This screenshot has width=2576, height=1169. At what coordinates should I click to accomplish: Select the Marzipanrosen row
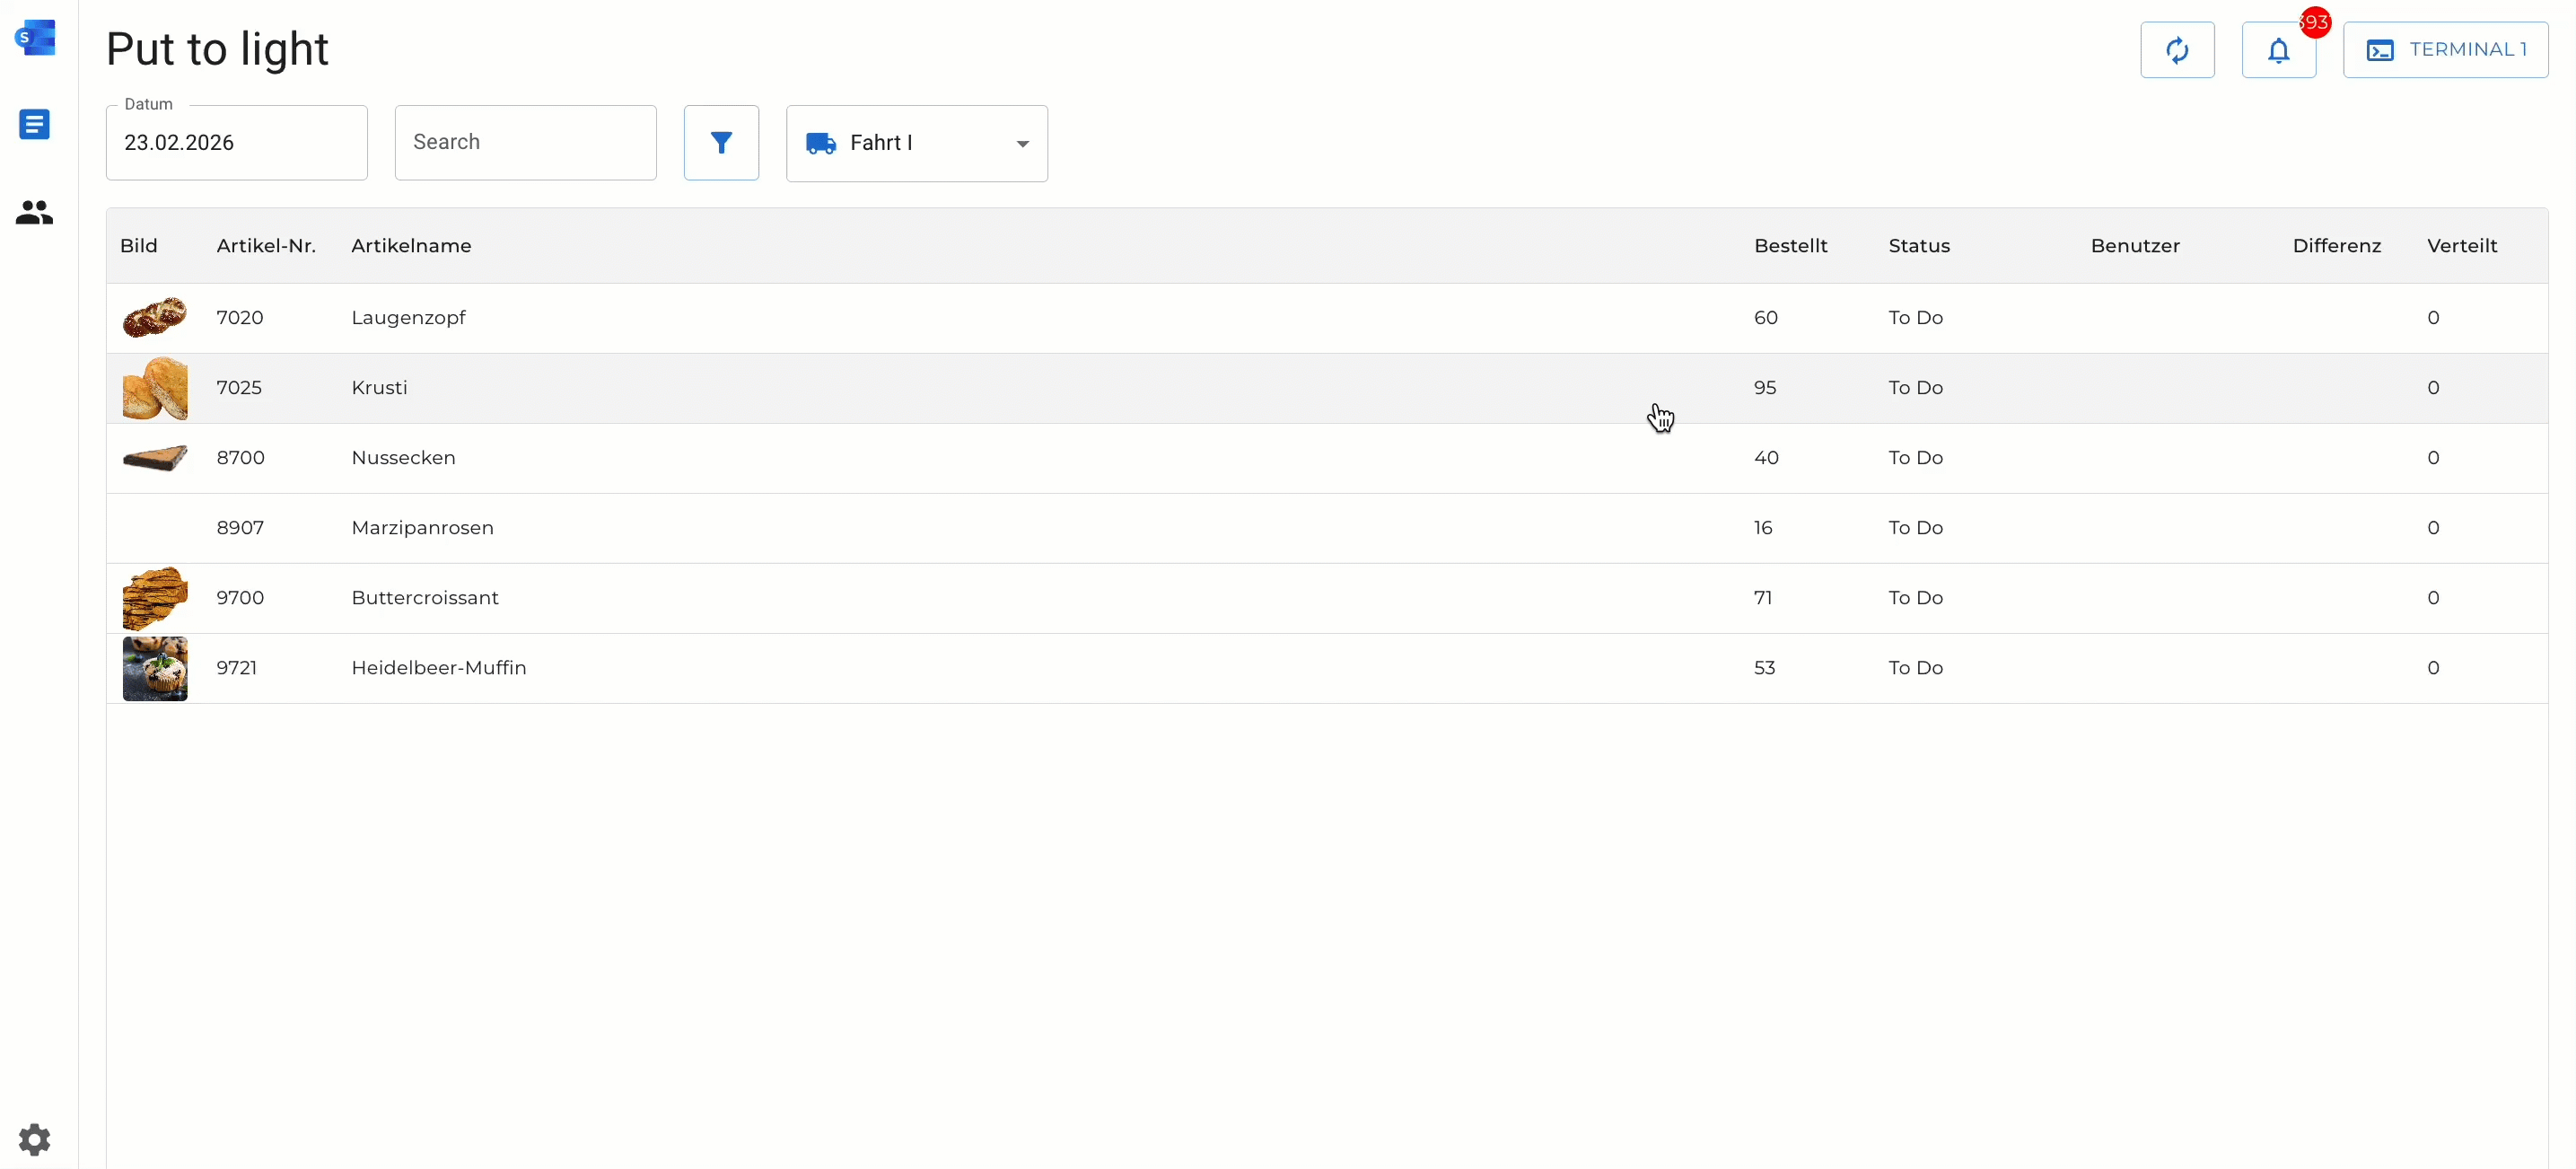422,528
